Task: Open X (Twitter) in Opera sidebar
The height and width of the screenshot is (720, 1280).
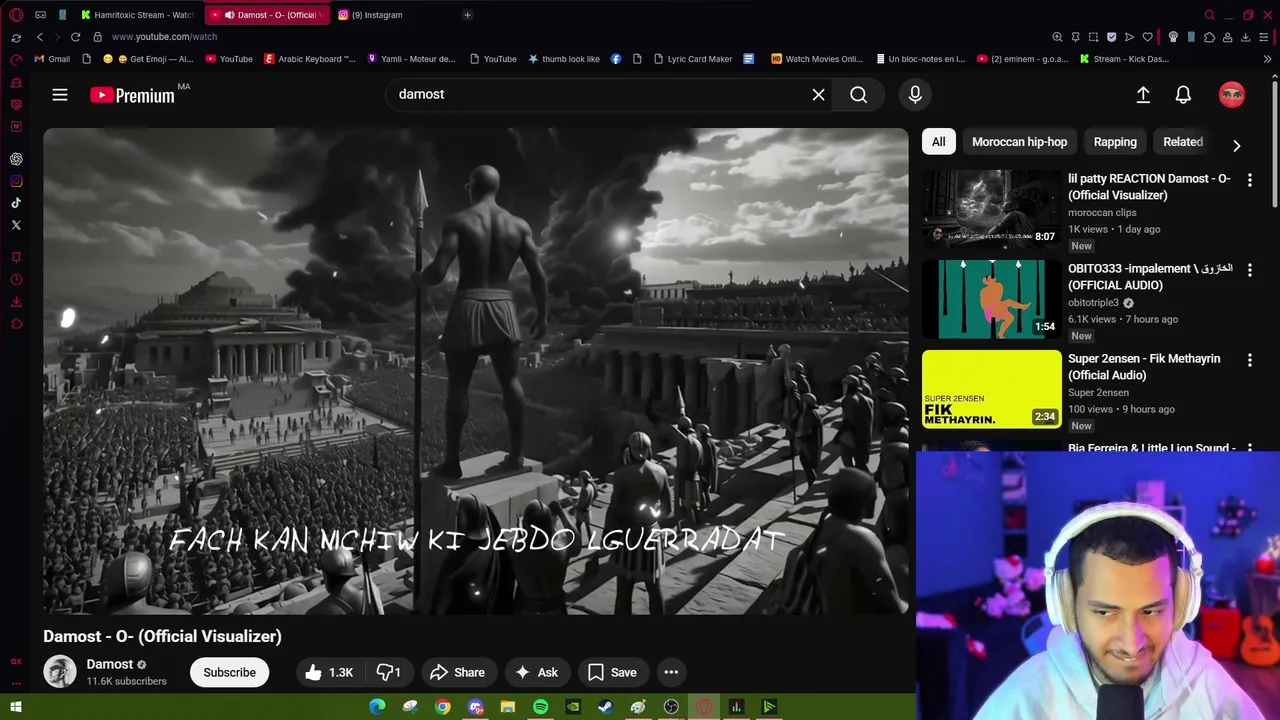Action: coord(16,225)
